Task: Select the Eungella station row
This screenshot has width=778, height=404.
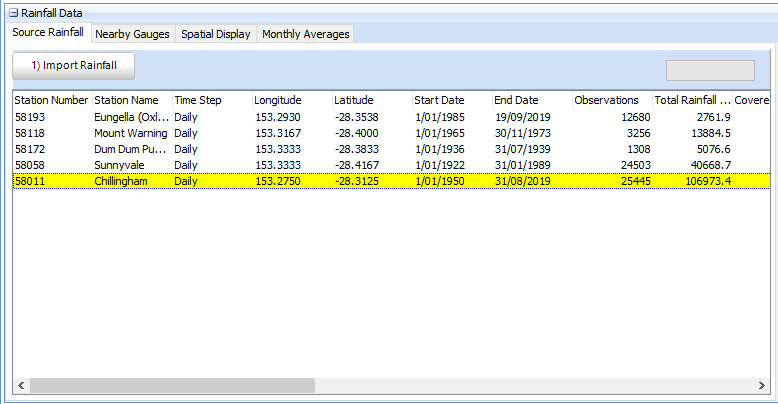Action: pos(130,117)
